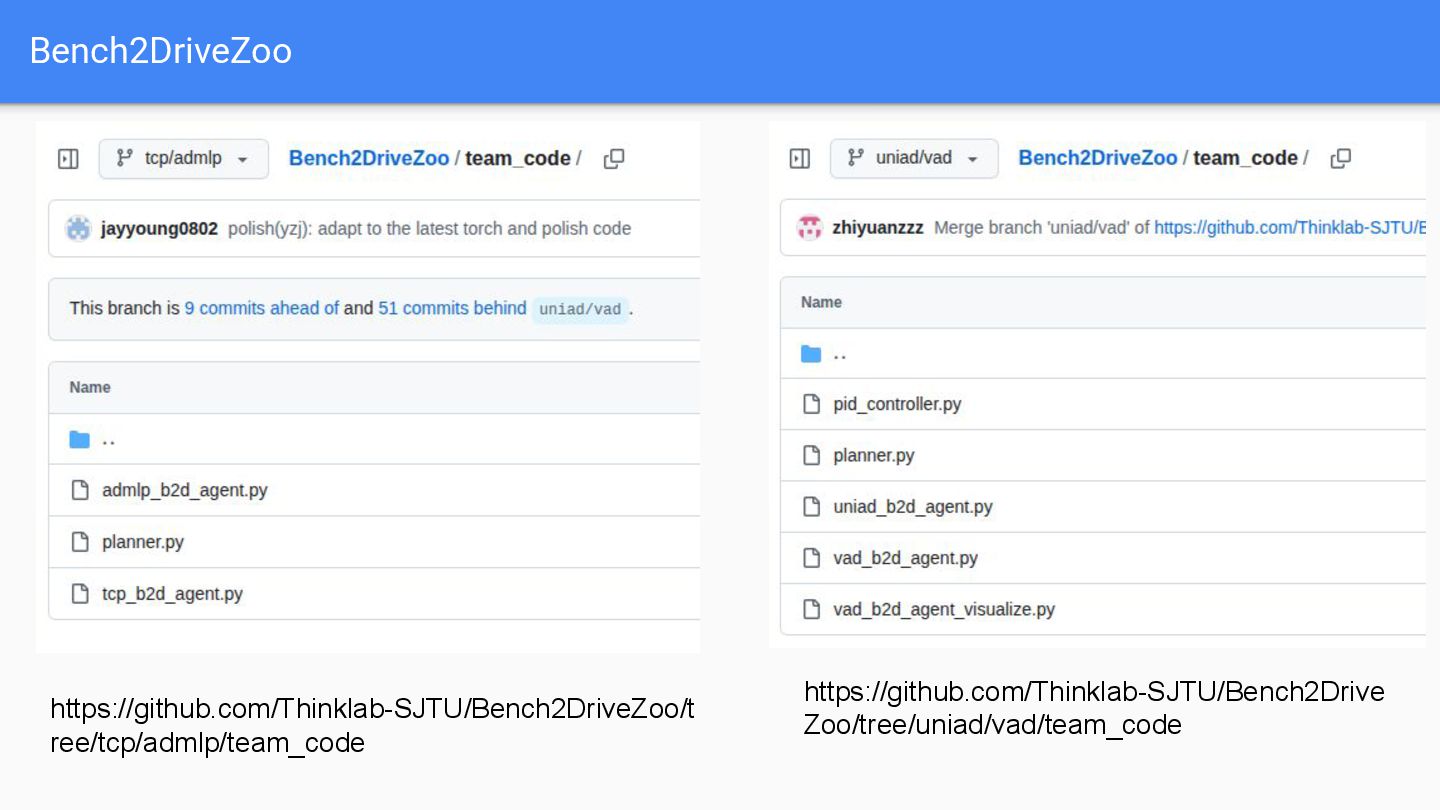
Task: Open vad_b2d_agent_visualize.py file
Action: tap(943, 609)
